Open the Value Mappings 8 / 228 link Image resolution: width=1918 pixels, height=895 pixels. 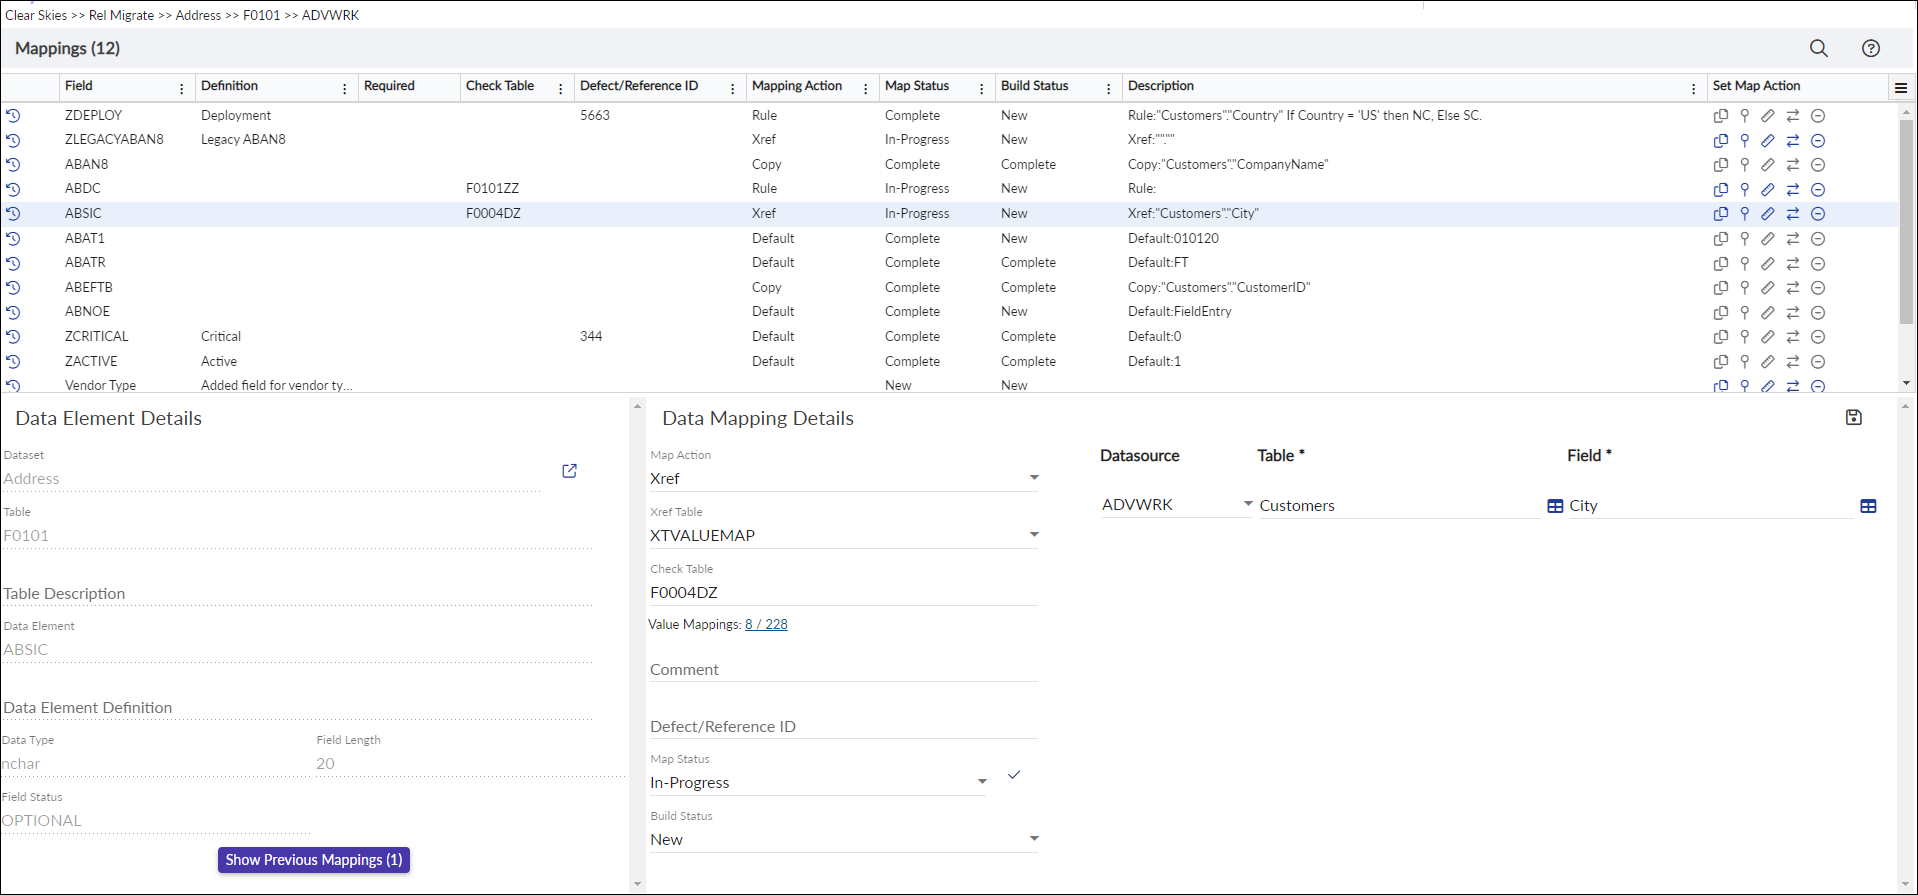click(x=766, y=625)
